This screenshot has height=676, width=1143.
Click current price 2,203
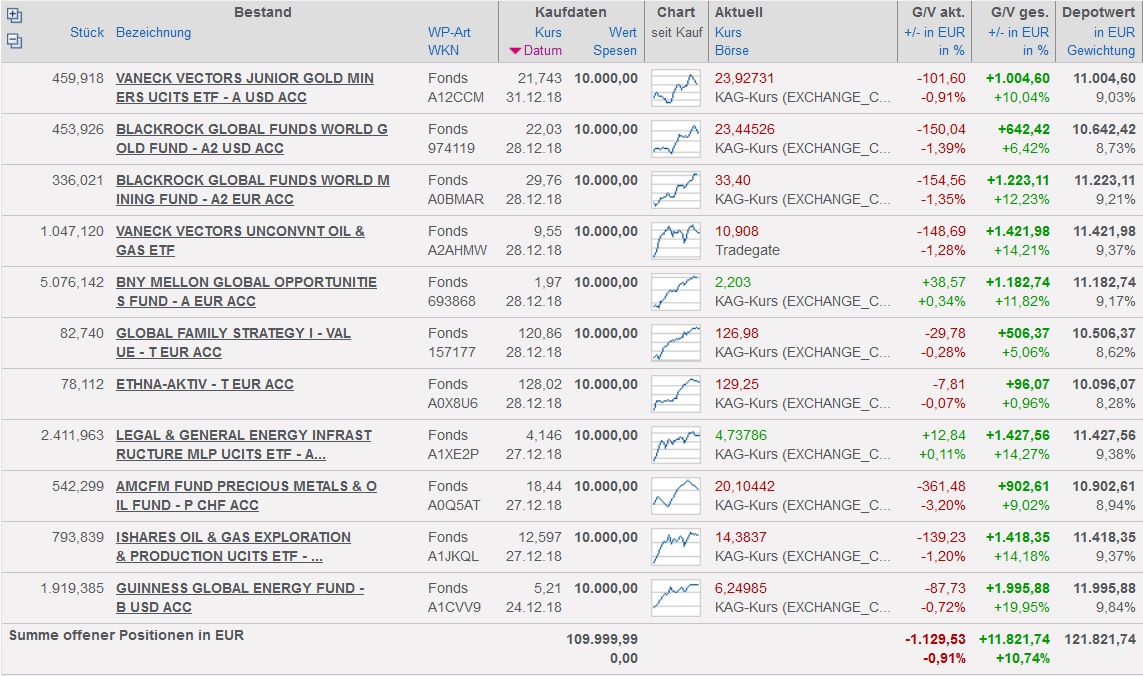click(733, 282)
